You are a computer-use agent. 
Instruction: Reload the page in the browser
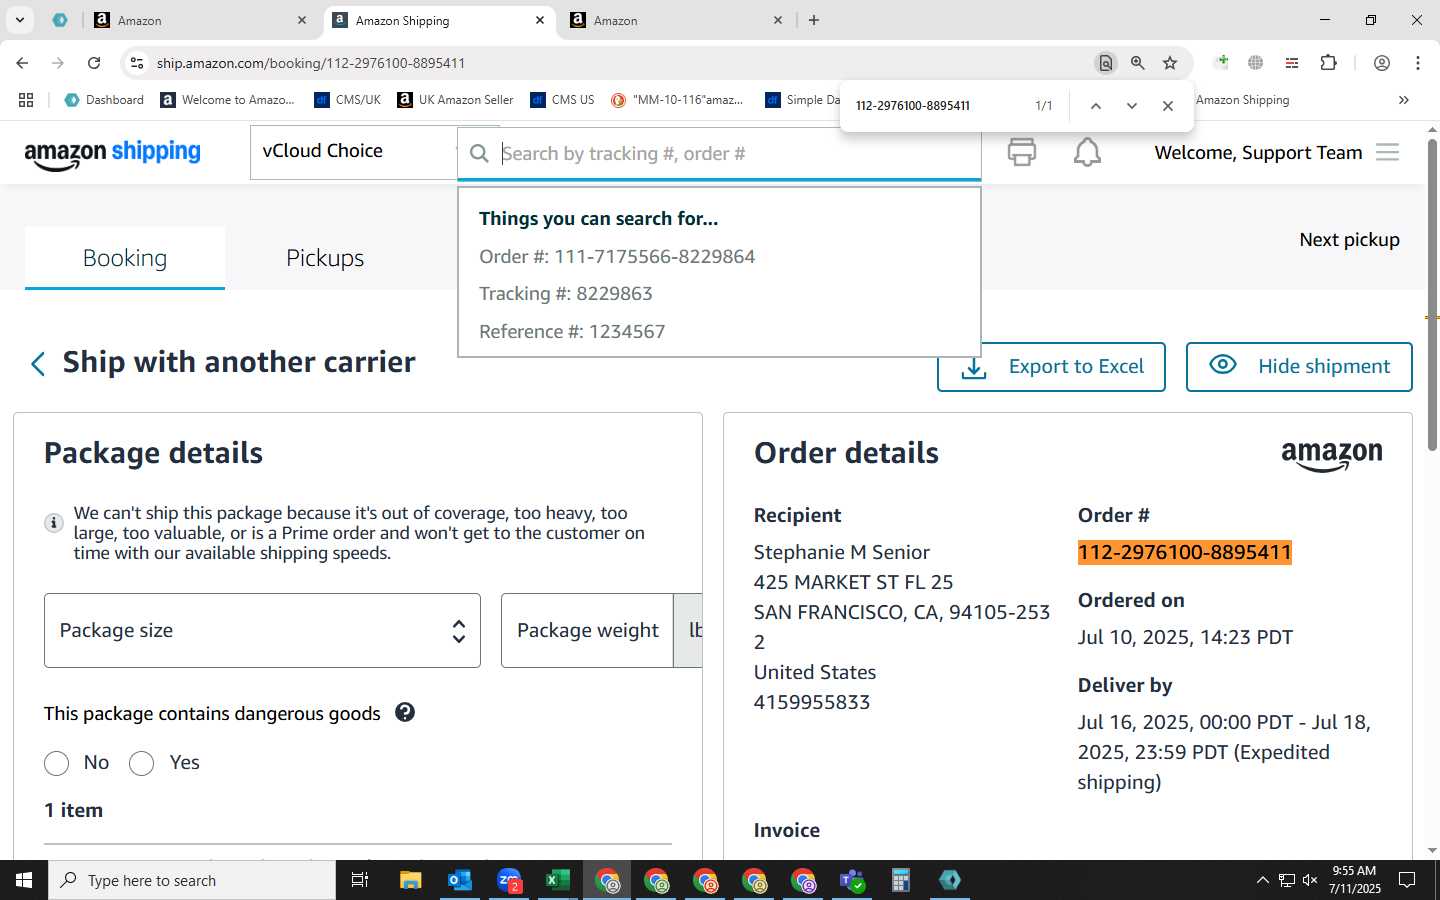coord(94,63)
